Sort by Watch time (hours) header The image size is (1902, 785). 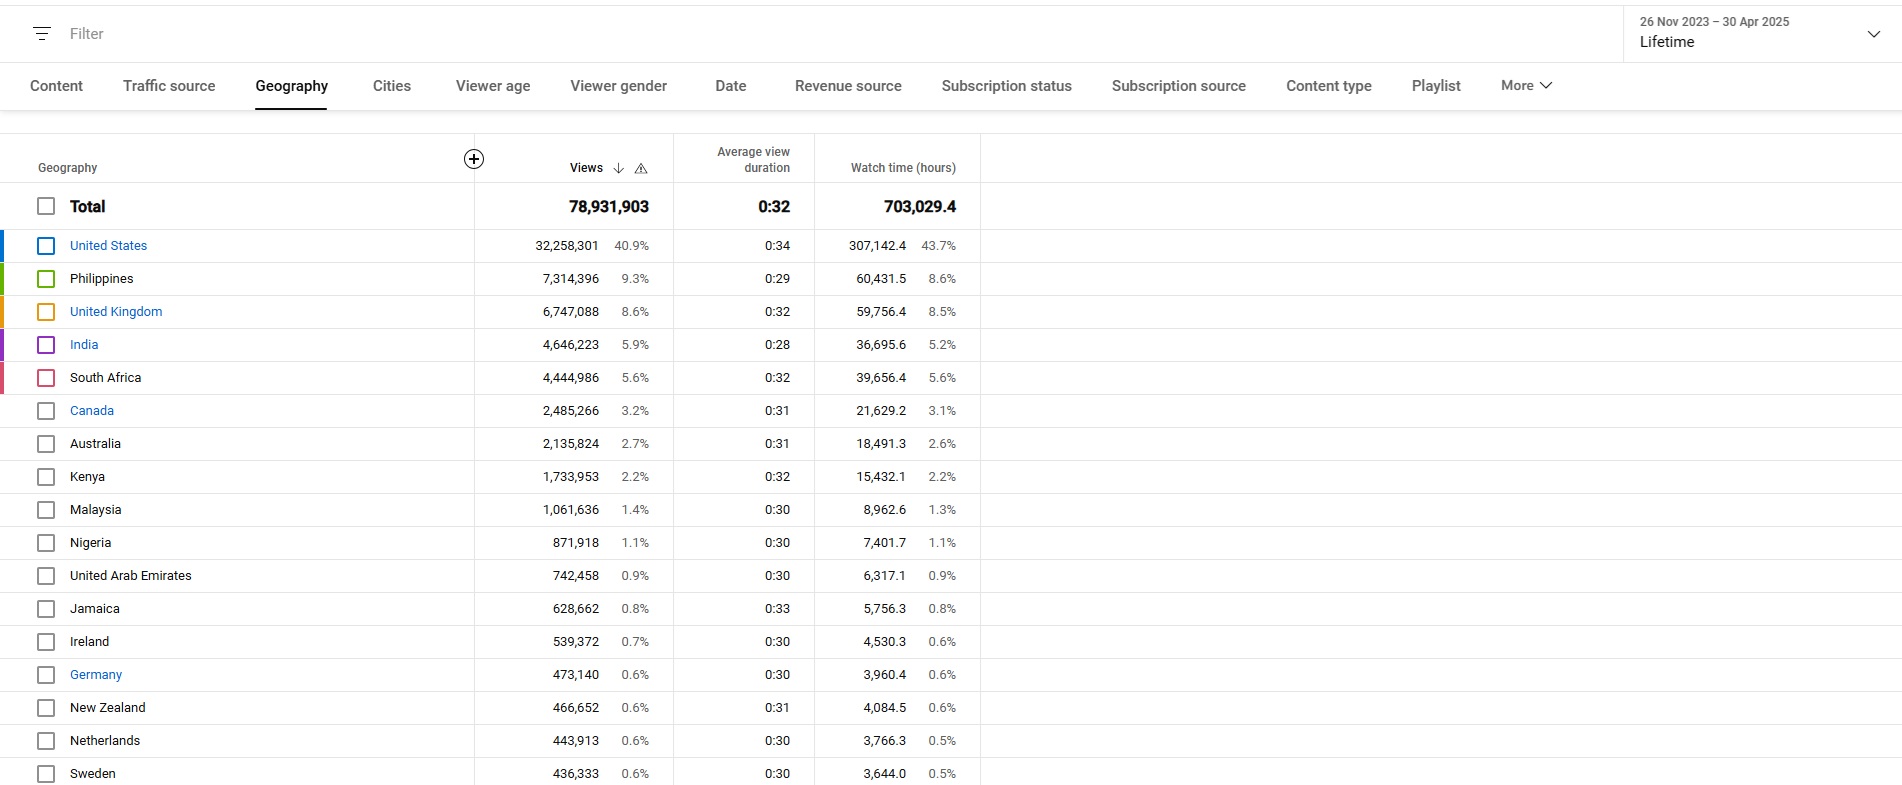tap(903, 168)
